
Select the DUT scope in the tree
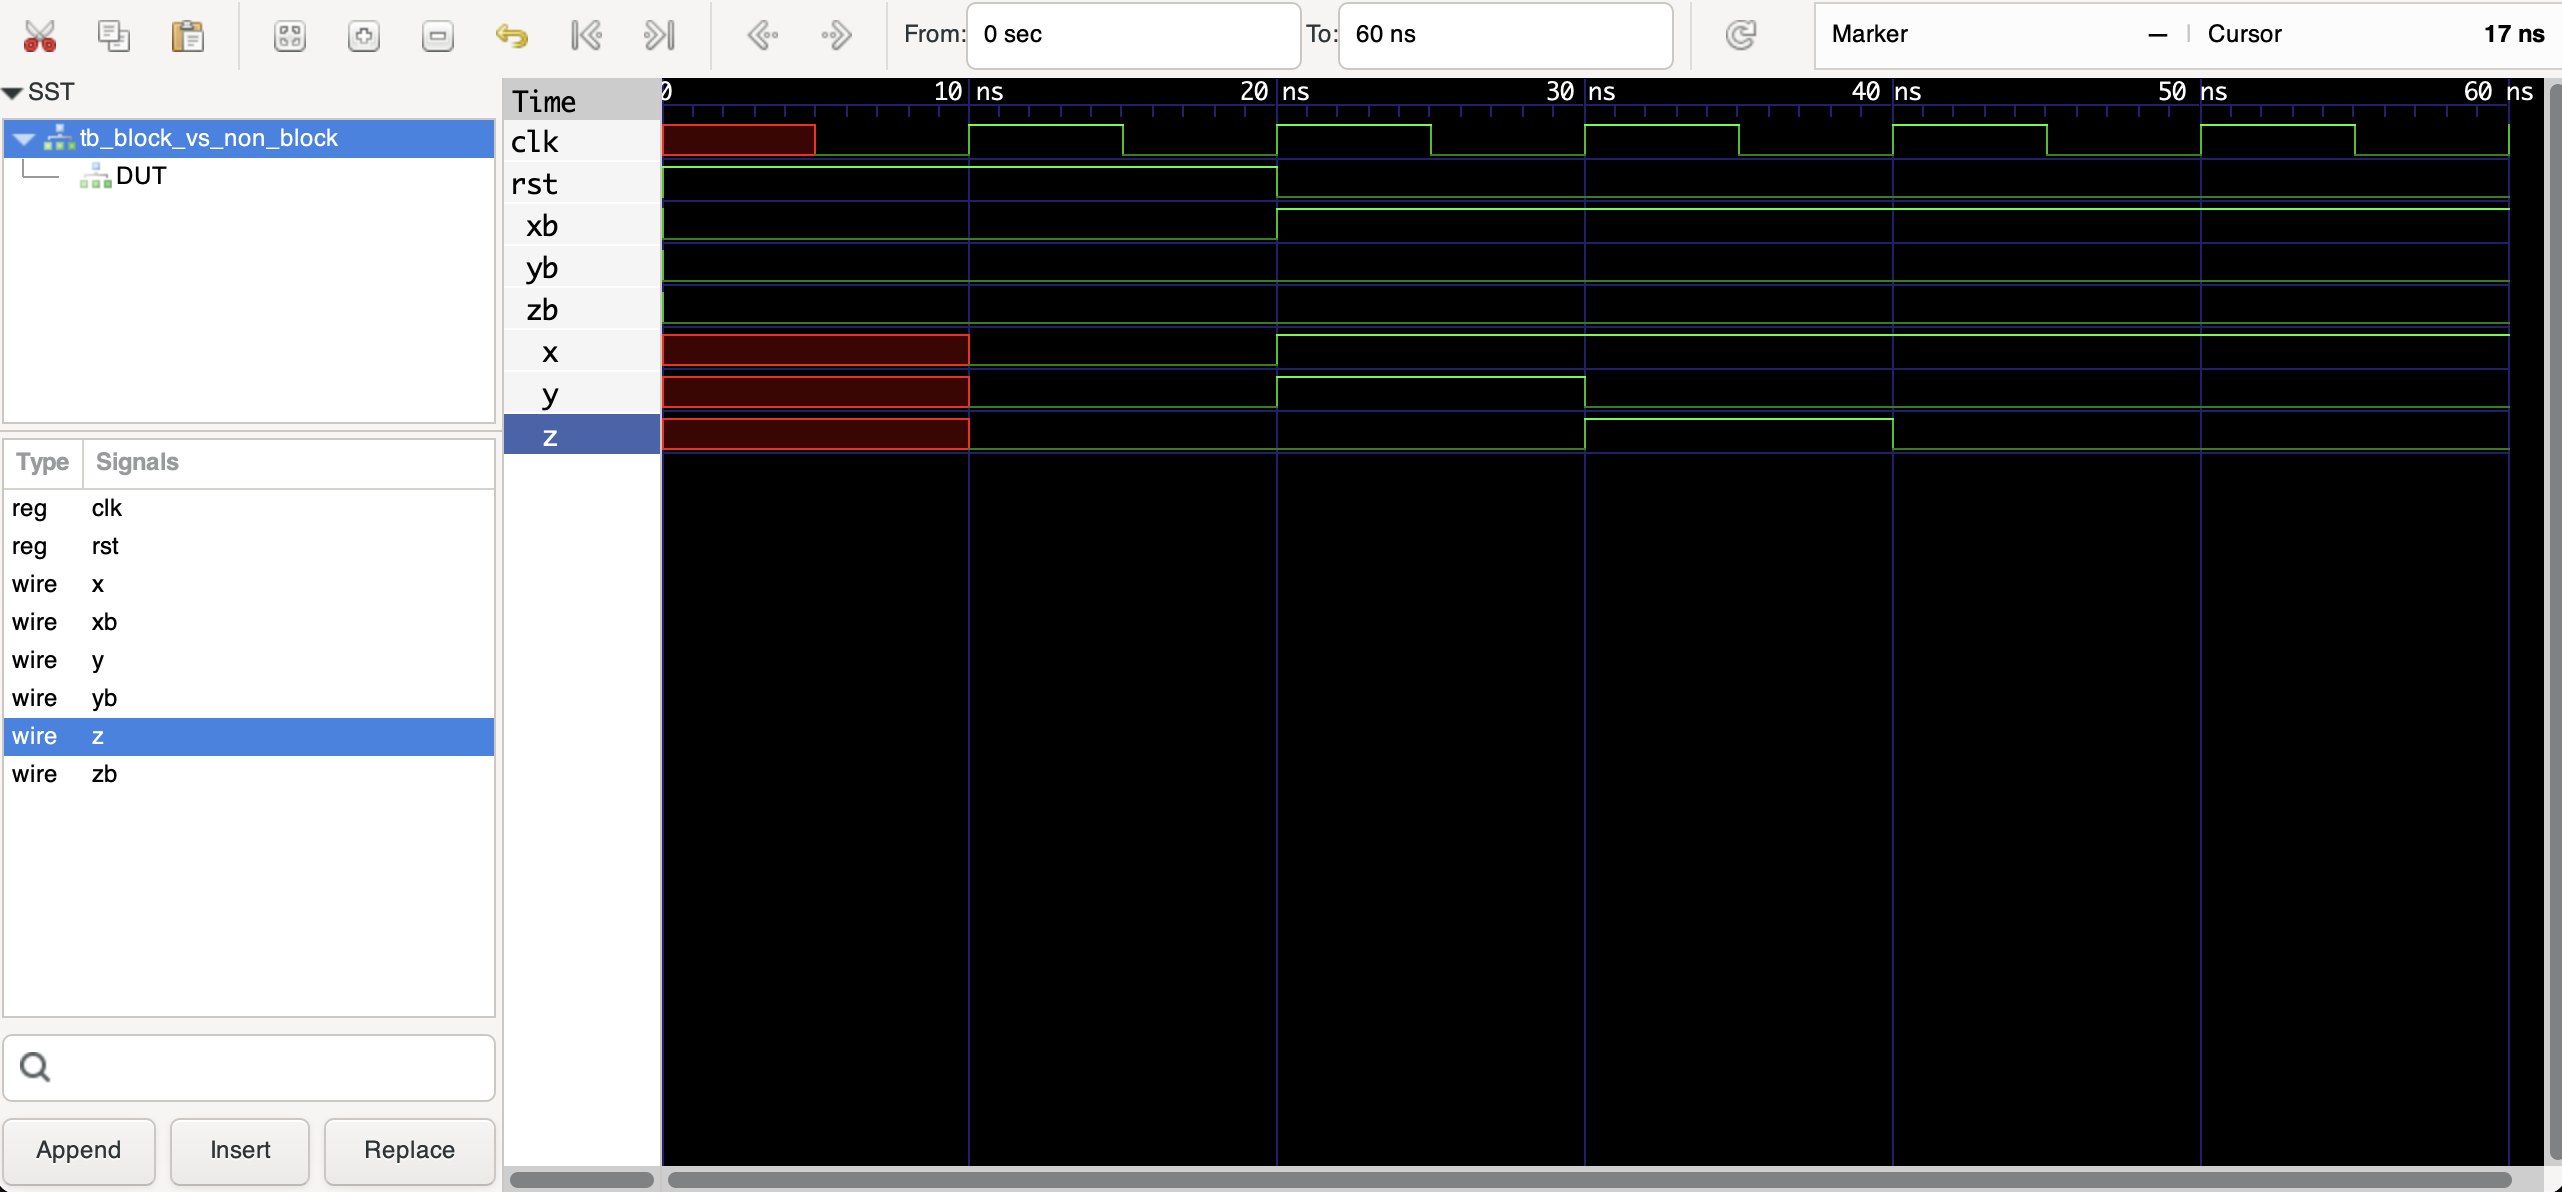140,176
